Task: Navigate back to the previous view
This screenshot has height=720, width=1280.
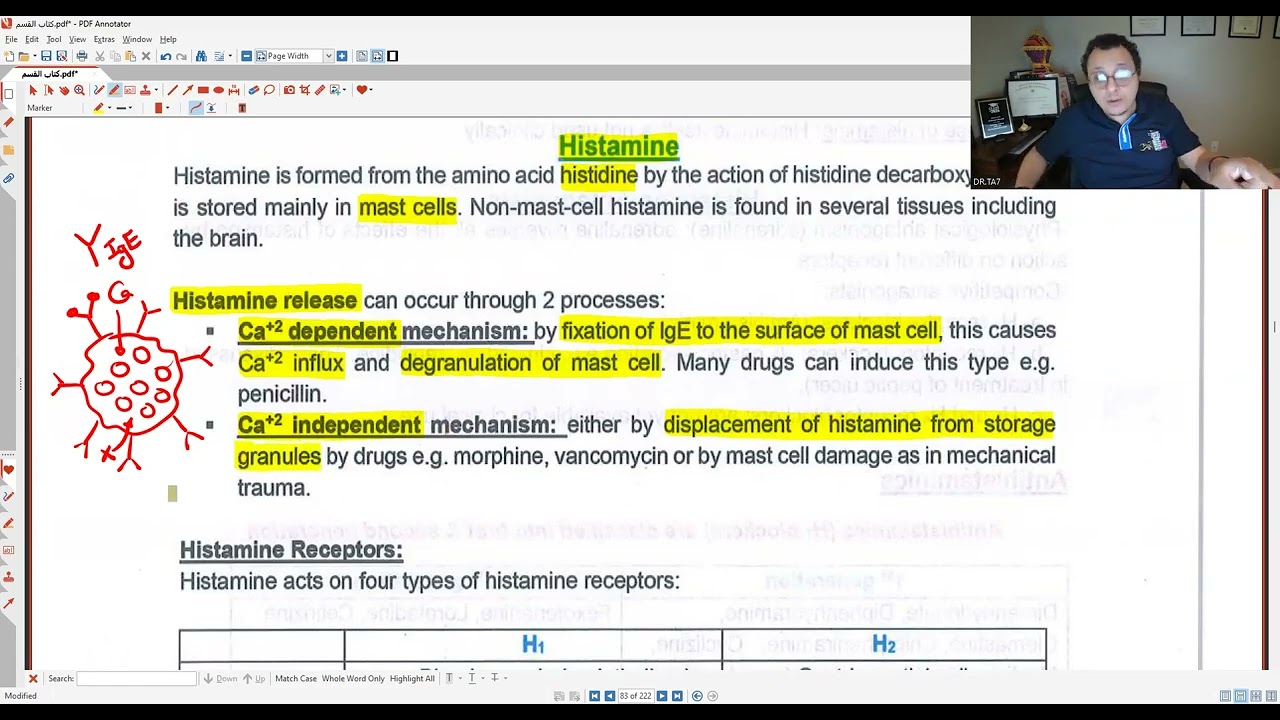Action: (x=697, y=696)
